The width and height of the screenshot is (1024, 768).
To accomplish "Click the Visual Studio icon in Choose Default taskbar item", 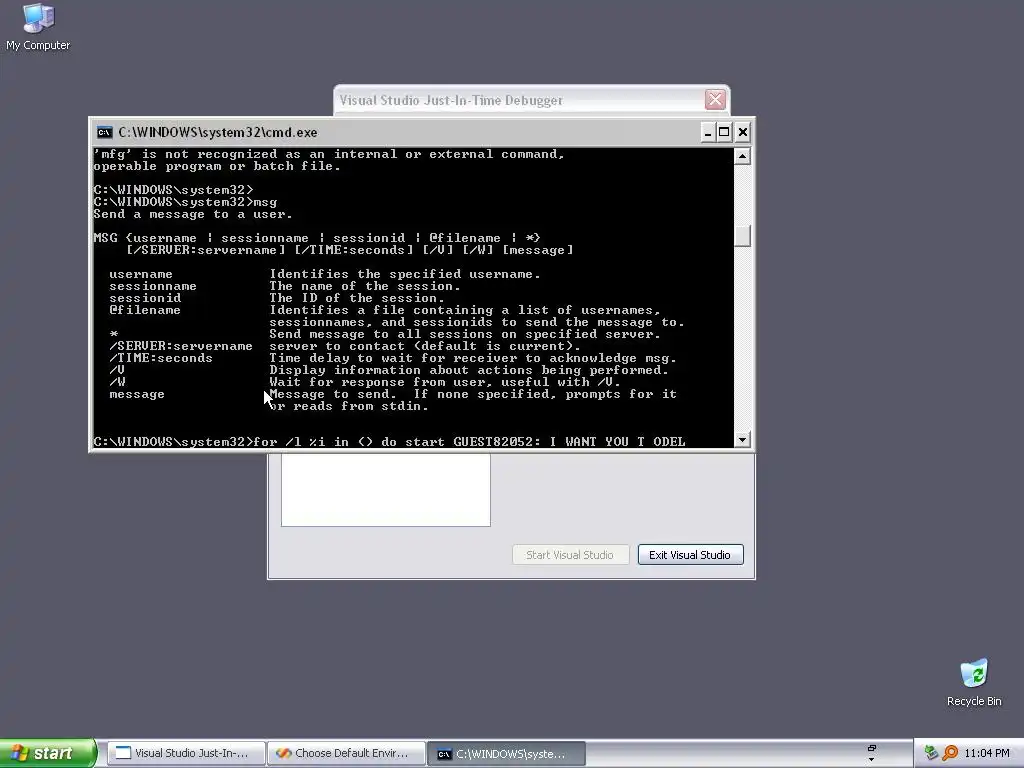I will click(x=283, y=753).
